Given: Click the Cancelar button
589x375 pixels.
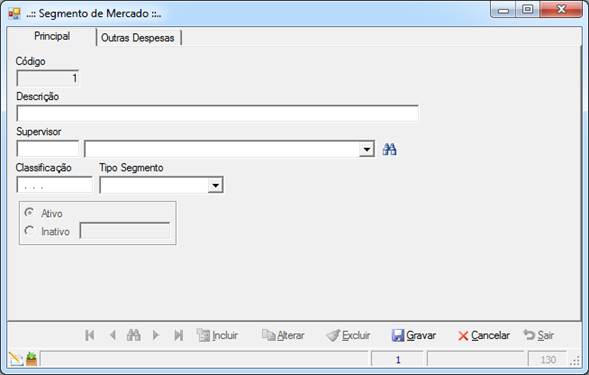Looking at the screenshot, I should 484,335.
